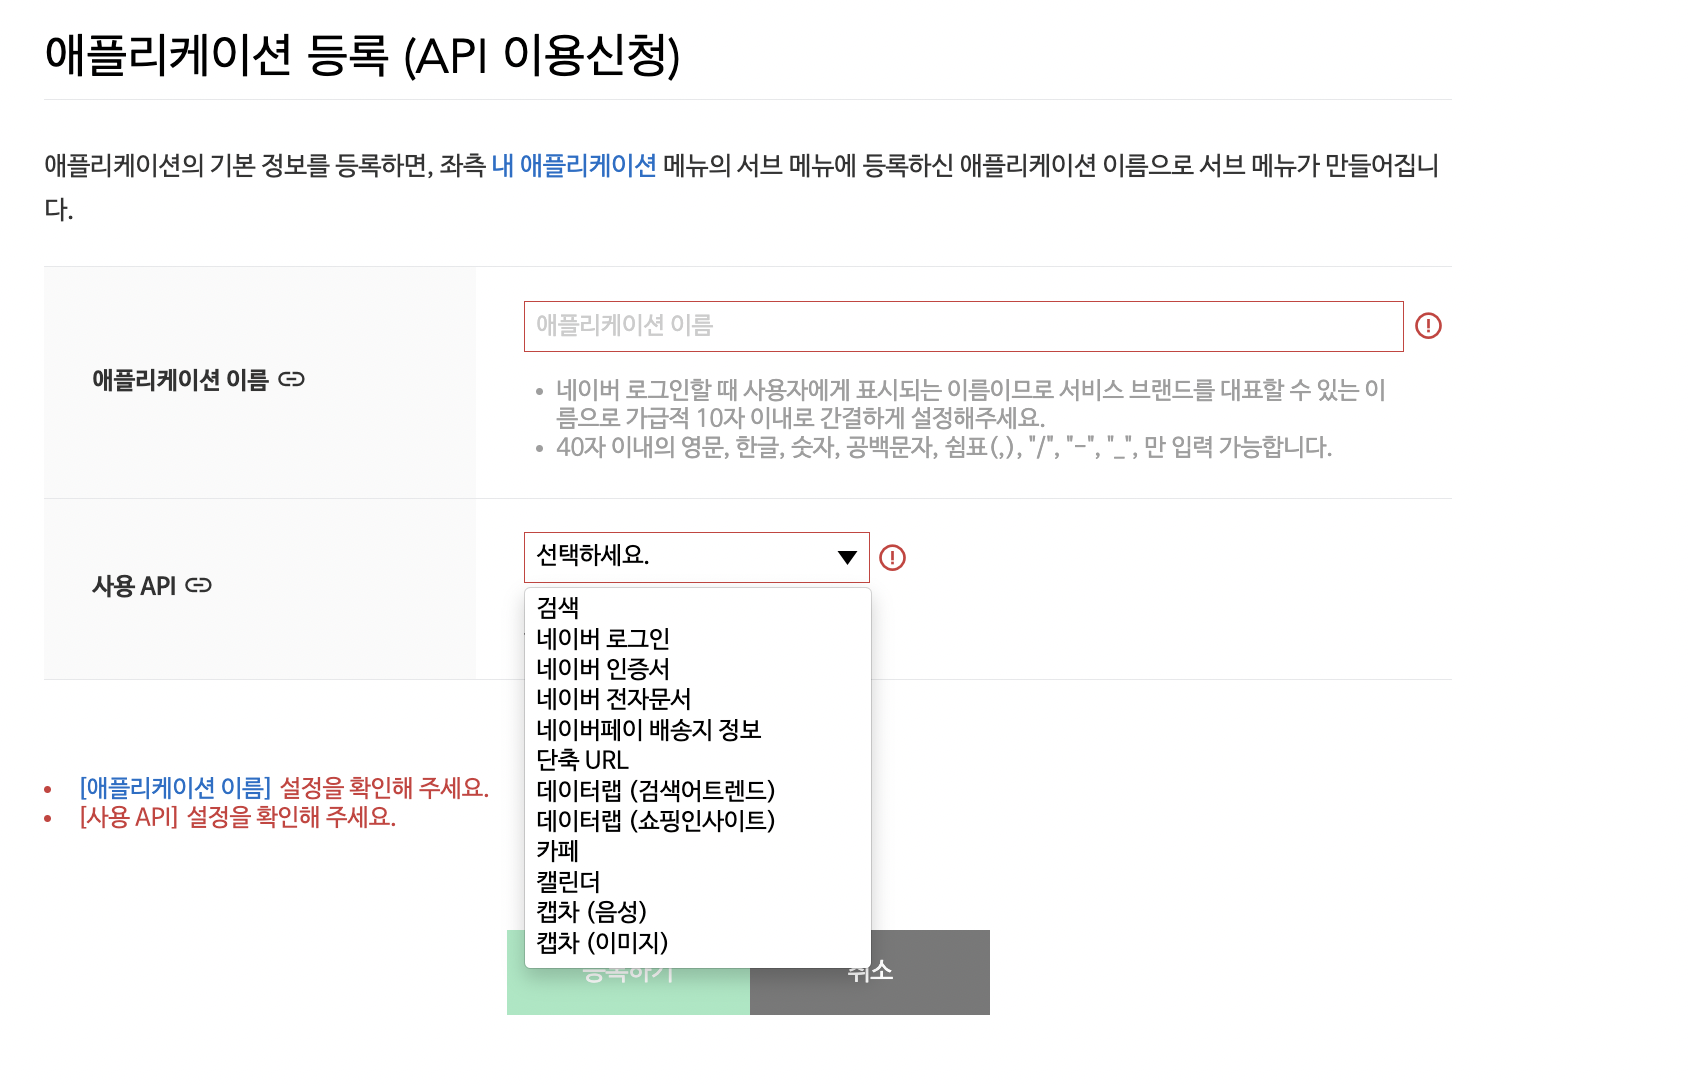Select 캘린더 from API list
Screen dimensions: 1688x1086
pyautogui.click(x=698, y=881)
